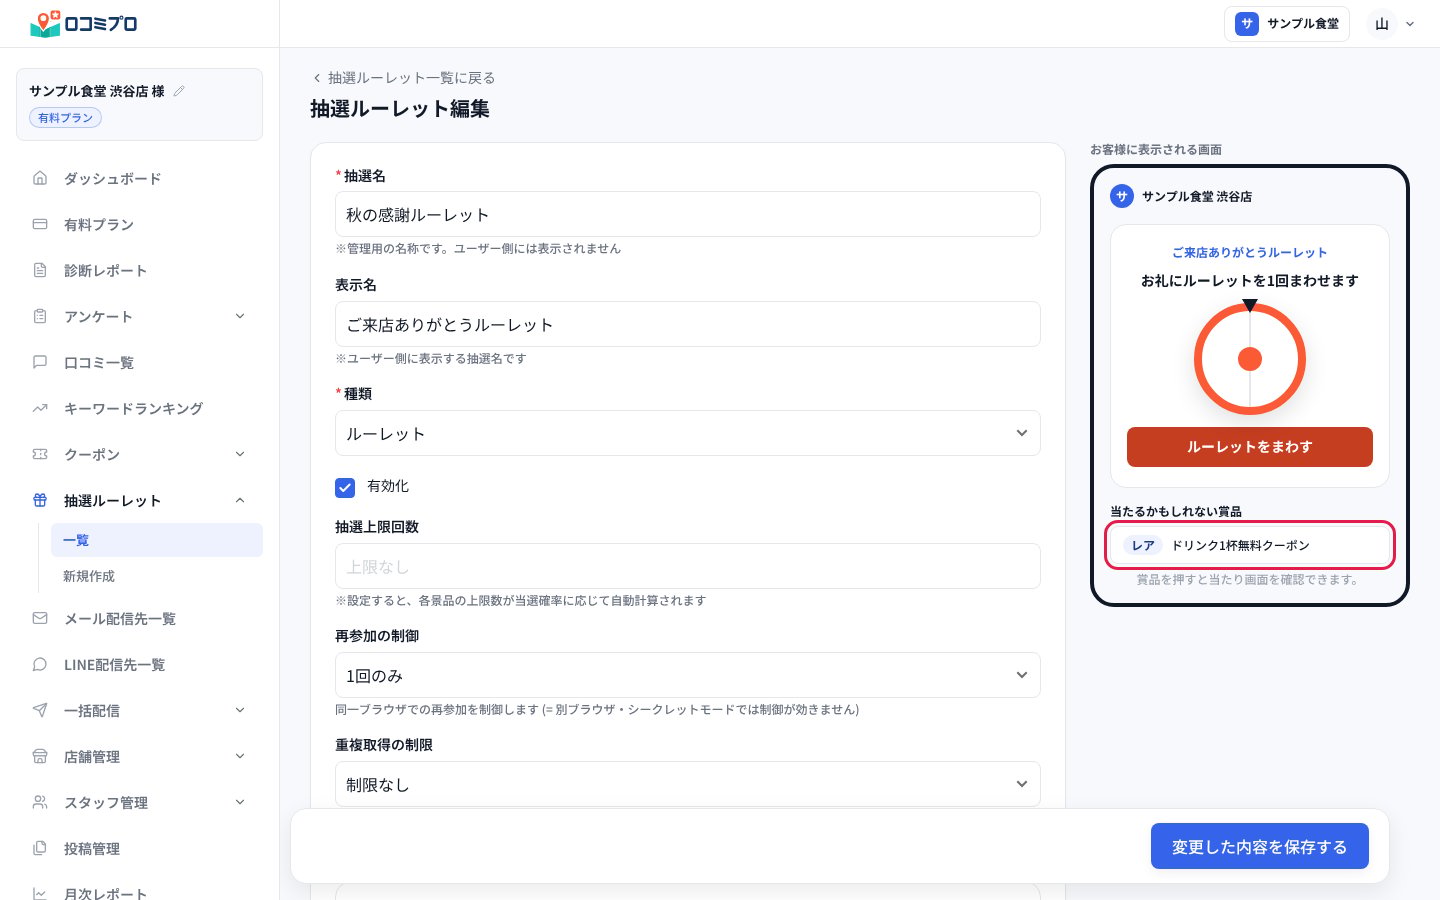Click the アンケート clipboard icon
The image size is (1440, 900).
pos(40,316)
